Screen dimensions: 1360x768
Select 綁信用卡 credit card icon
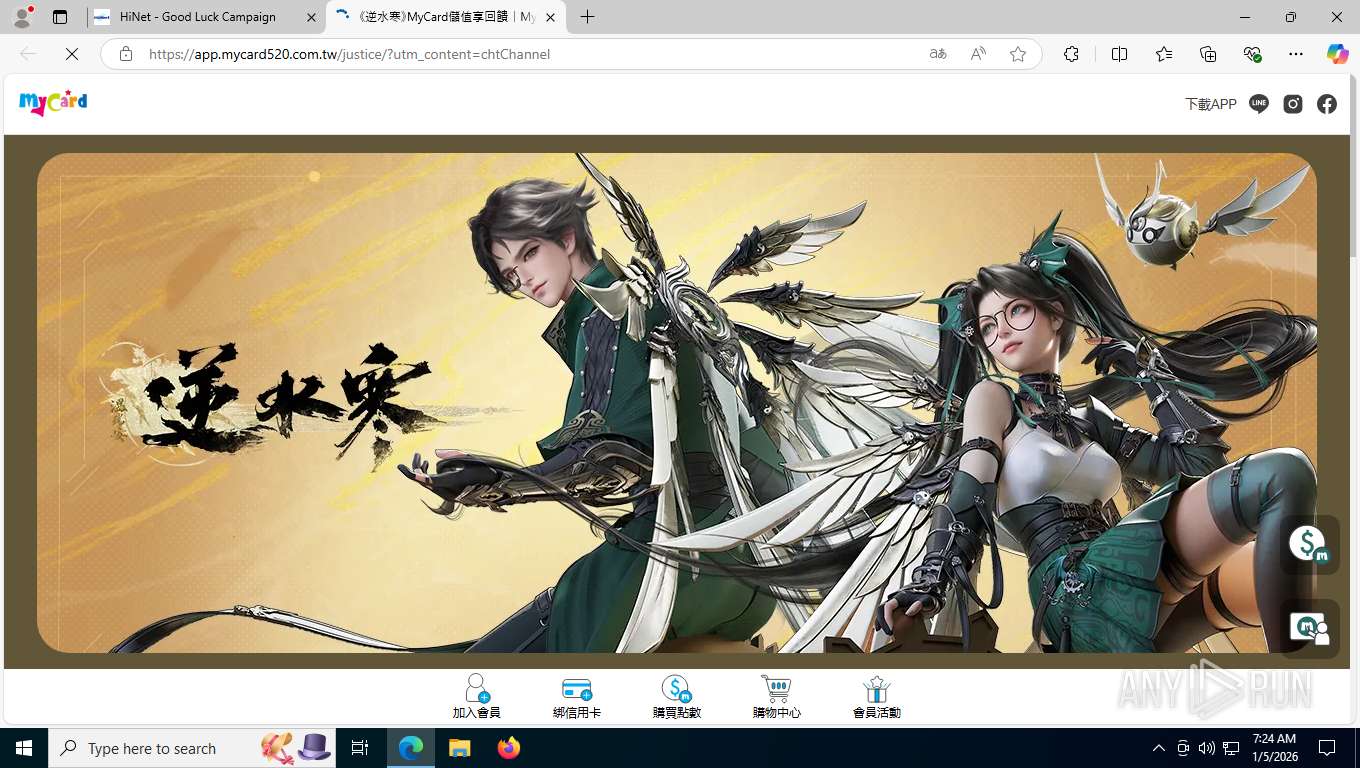[577, 696]
